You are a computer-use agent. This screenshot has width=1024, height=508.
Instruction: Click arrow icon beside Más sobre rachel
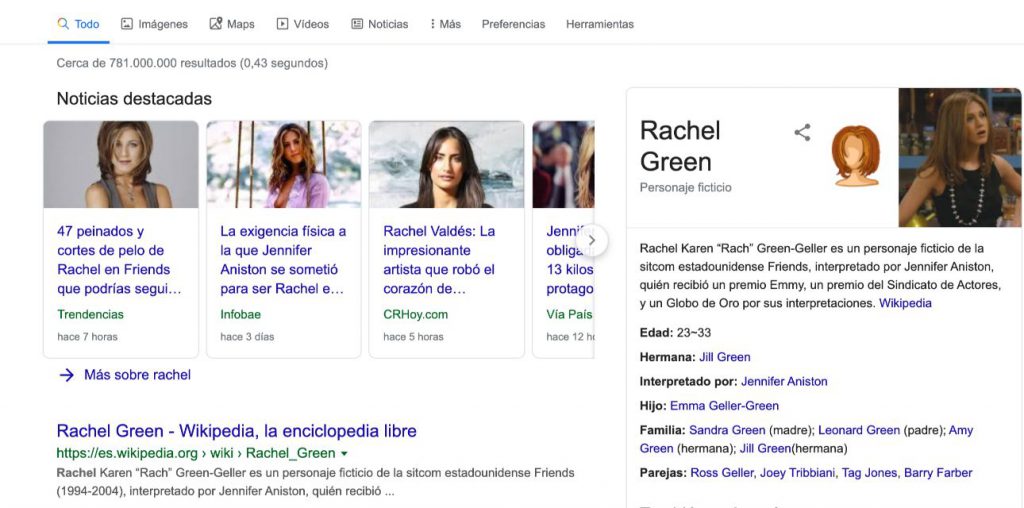point(67,375)
